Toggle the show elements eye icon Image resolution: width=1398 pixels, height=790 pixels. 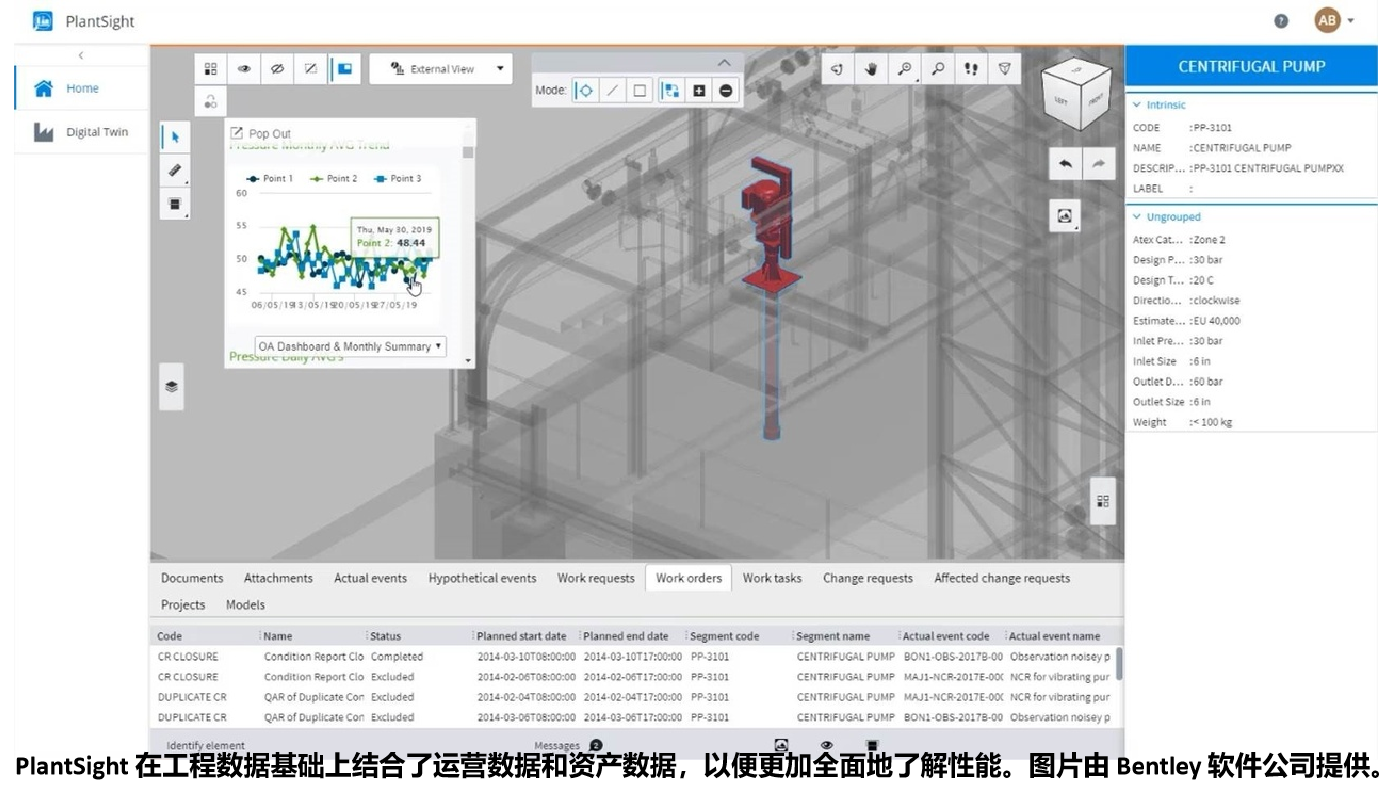coord(244,69)
